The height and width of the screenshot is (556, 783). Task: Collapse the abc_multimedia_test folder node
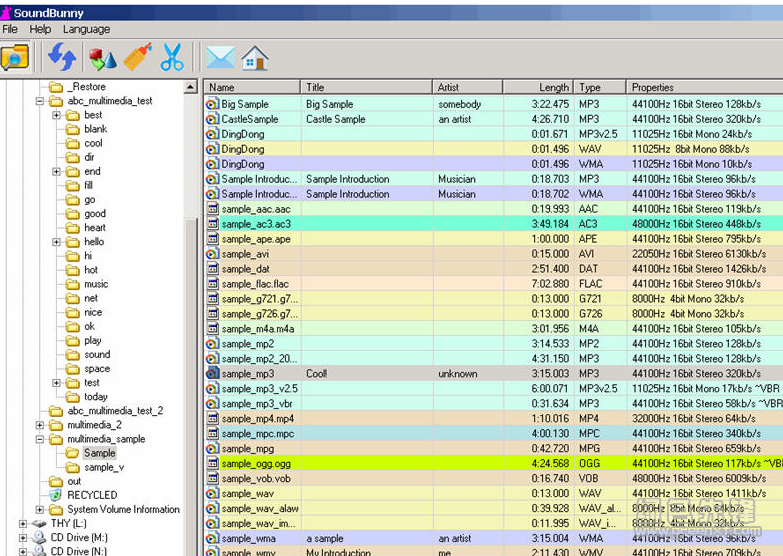pos(39,101)
